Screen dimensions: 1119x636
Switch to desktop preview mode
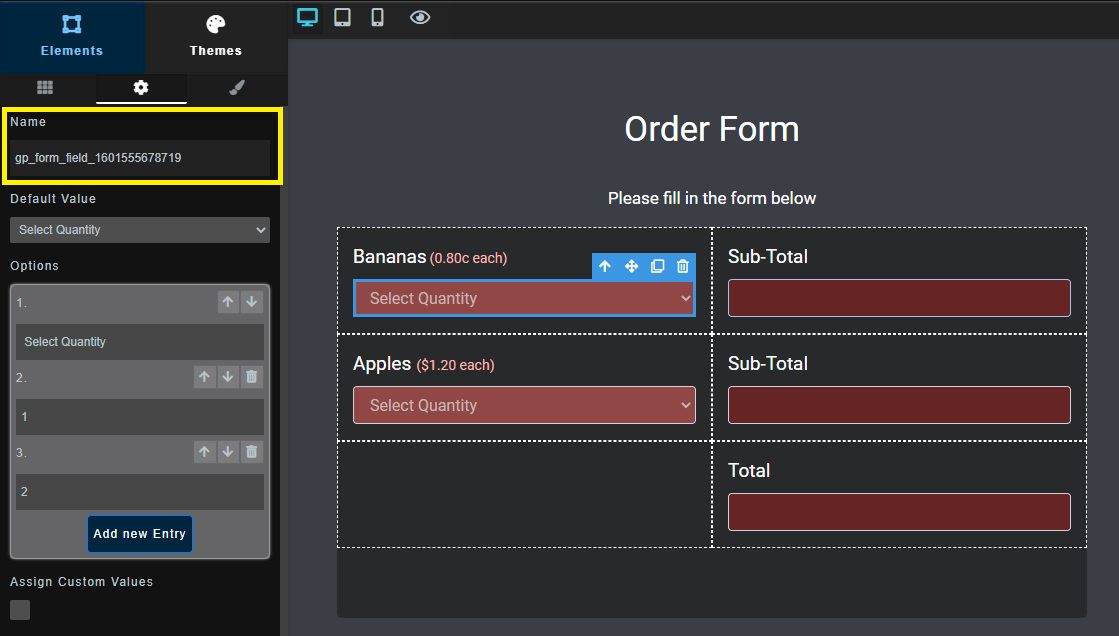(308, 18)
